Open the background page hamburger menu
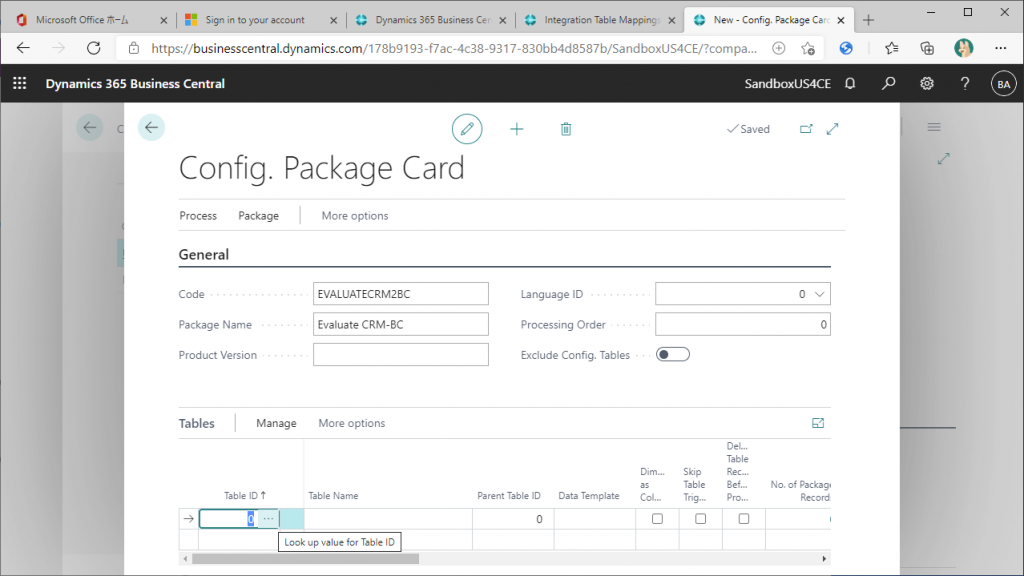 [934, 127]
